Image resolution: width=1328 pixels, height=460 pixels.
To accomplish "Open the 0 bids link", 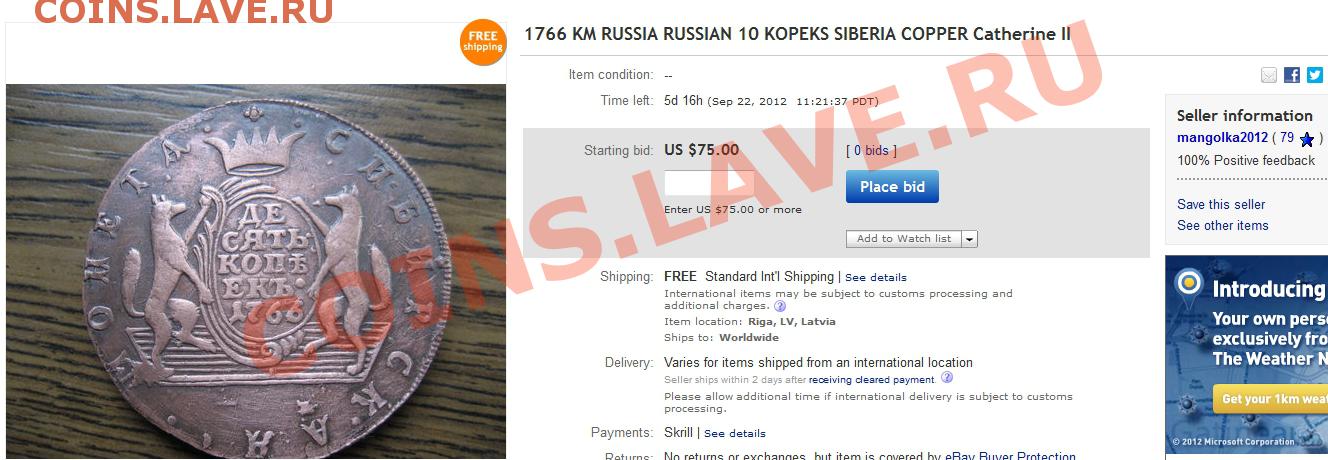I will pyautogui.click(x=871, y=151).
